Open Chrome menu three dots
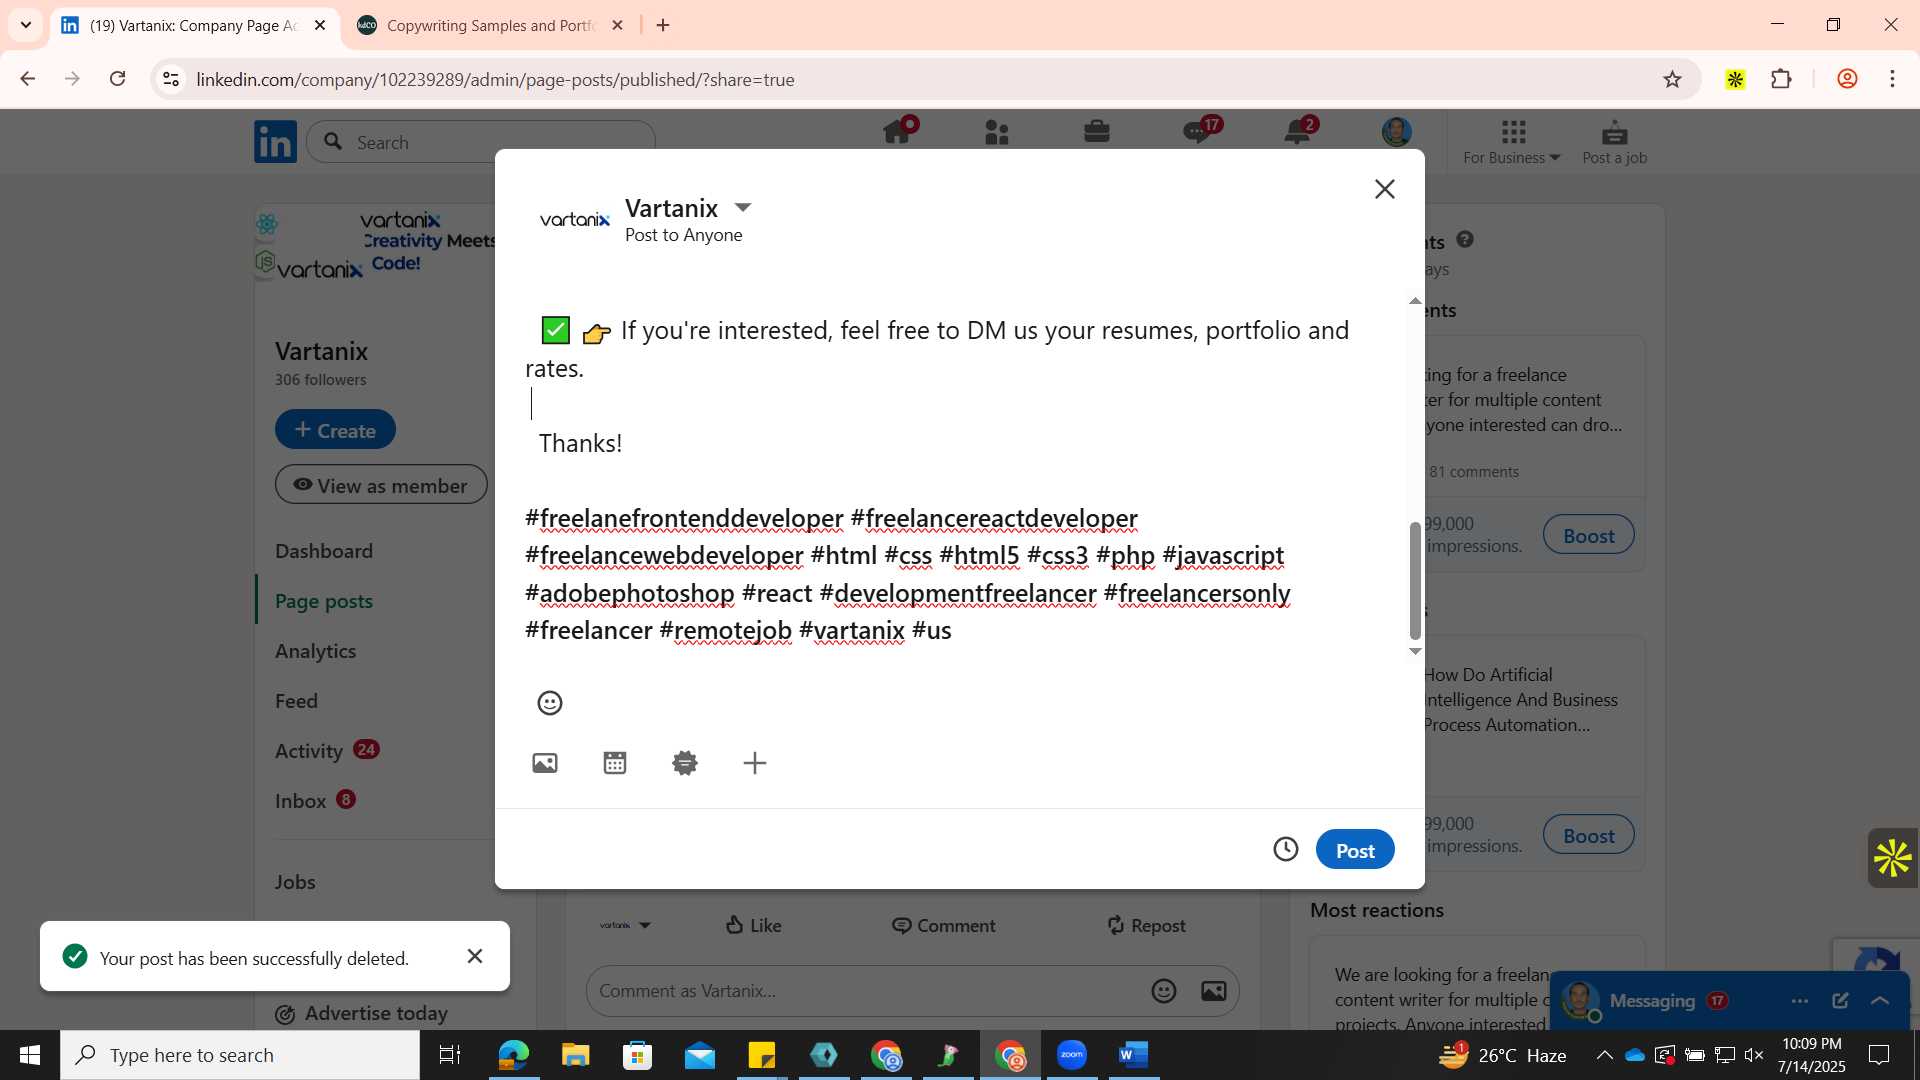Viewport: 1920px width, 1080px height. (1892, 79)
